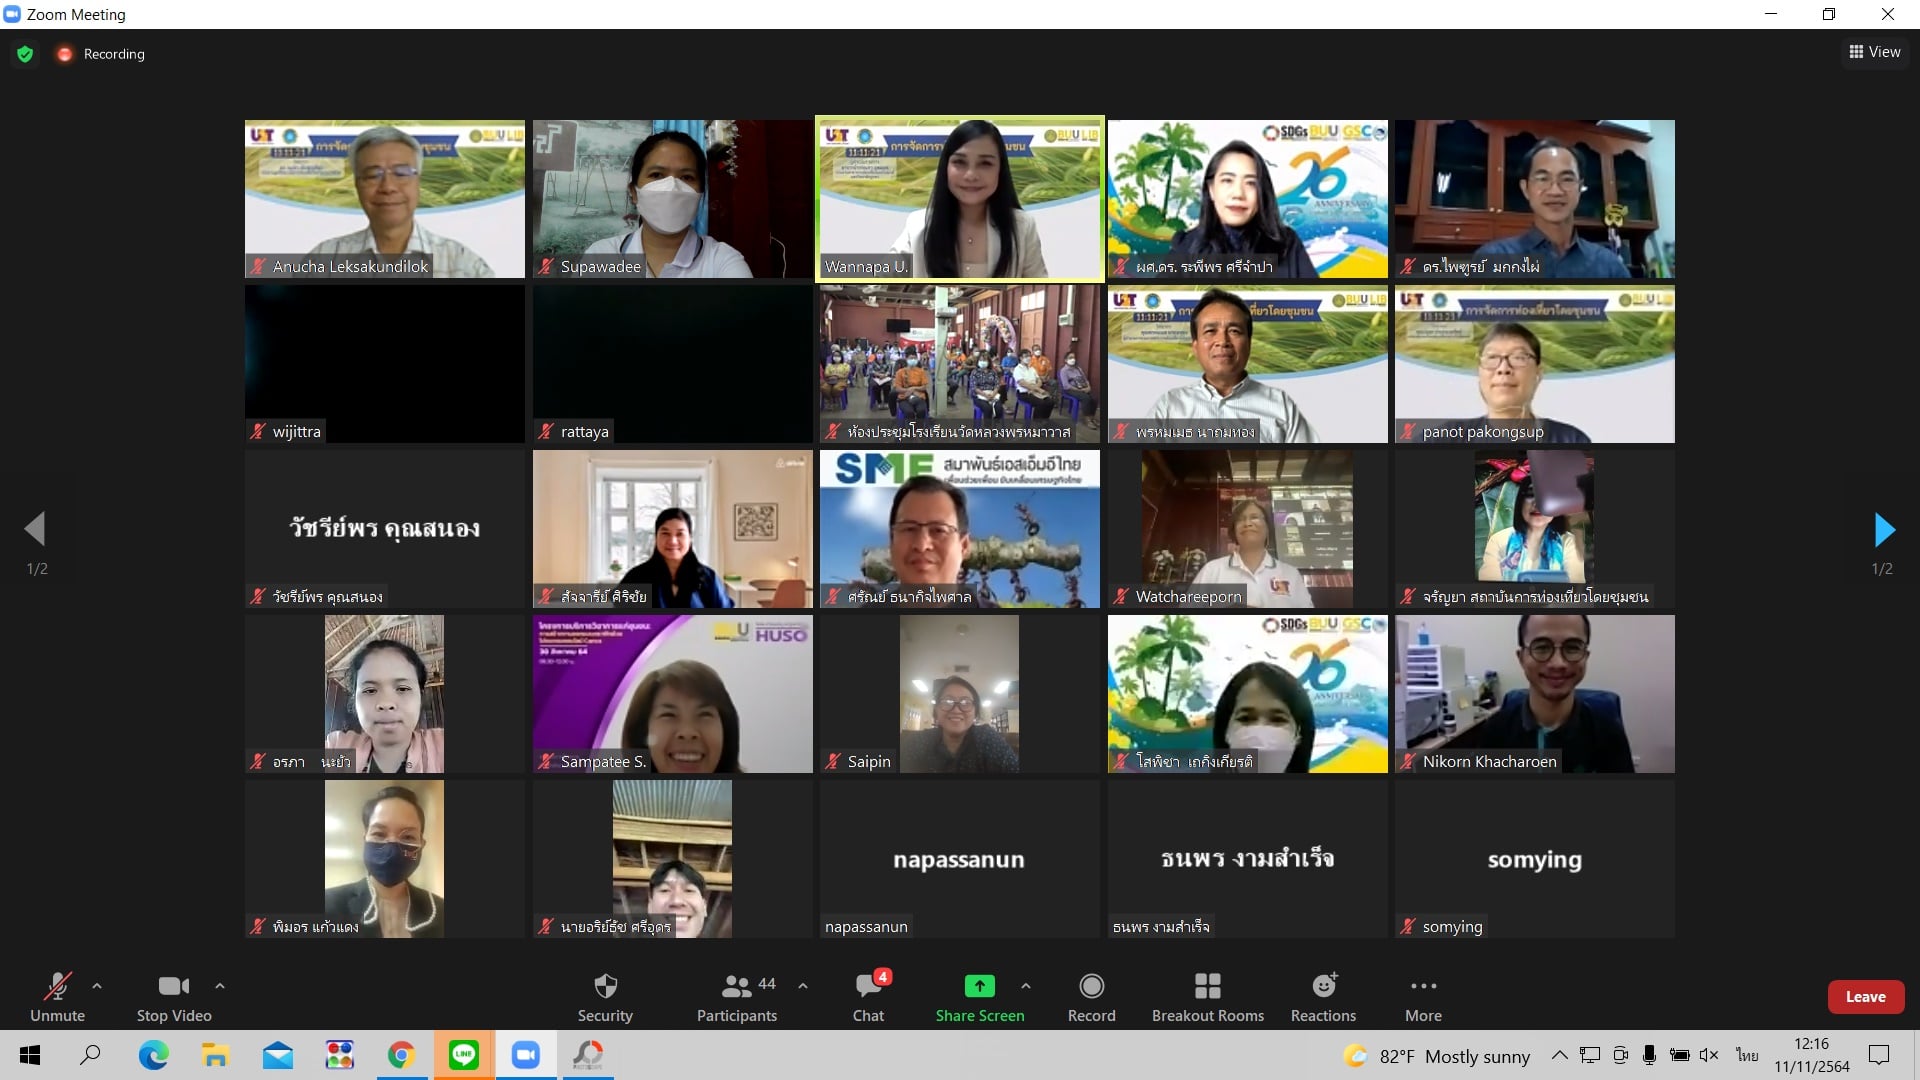Open the Participants panel

click(x=737, y=997)
